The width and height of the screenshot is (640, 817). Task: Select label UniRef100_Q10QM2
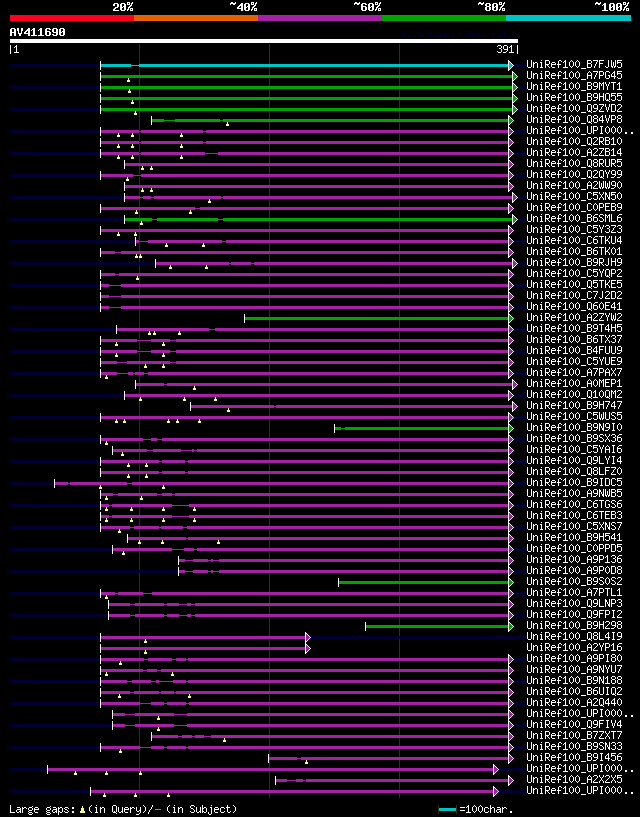click(x=574, y=394)
